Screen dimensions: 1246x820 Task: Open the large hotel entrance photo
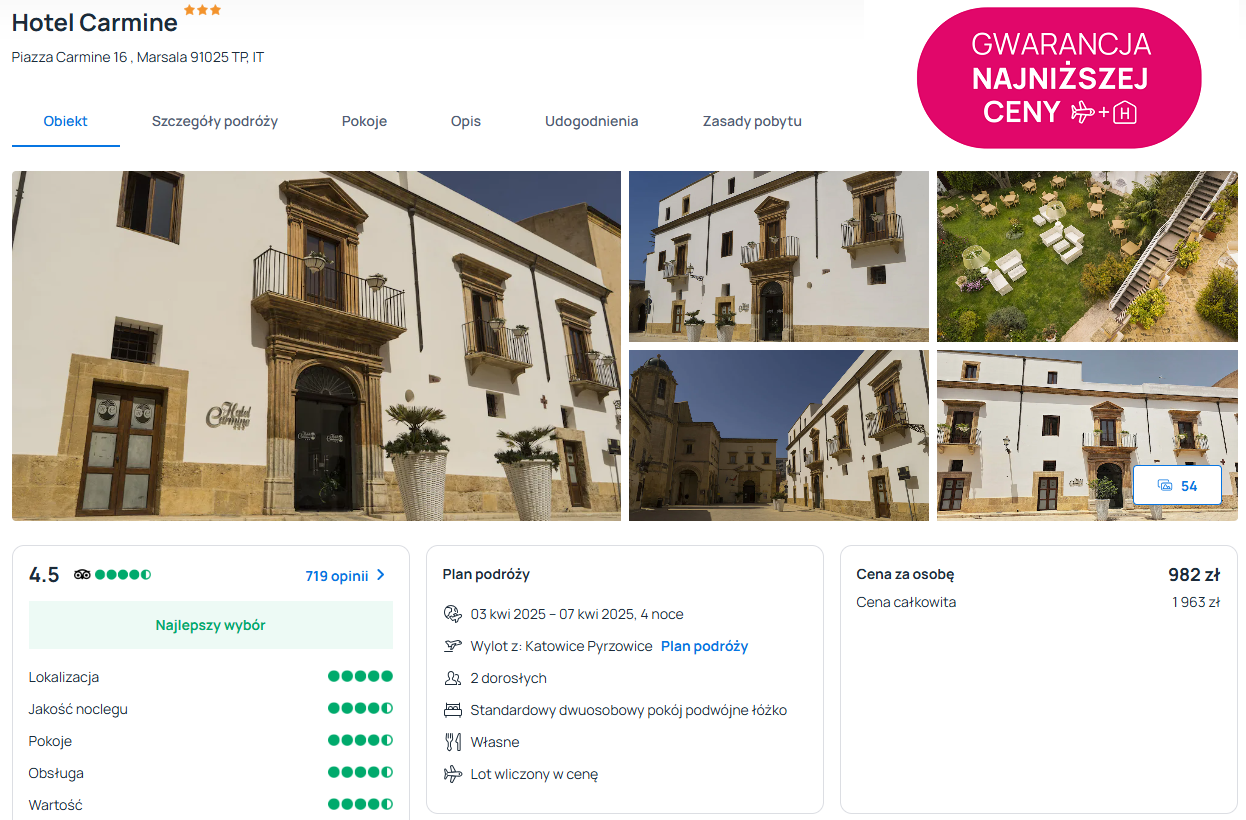coord(316,346)
